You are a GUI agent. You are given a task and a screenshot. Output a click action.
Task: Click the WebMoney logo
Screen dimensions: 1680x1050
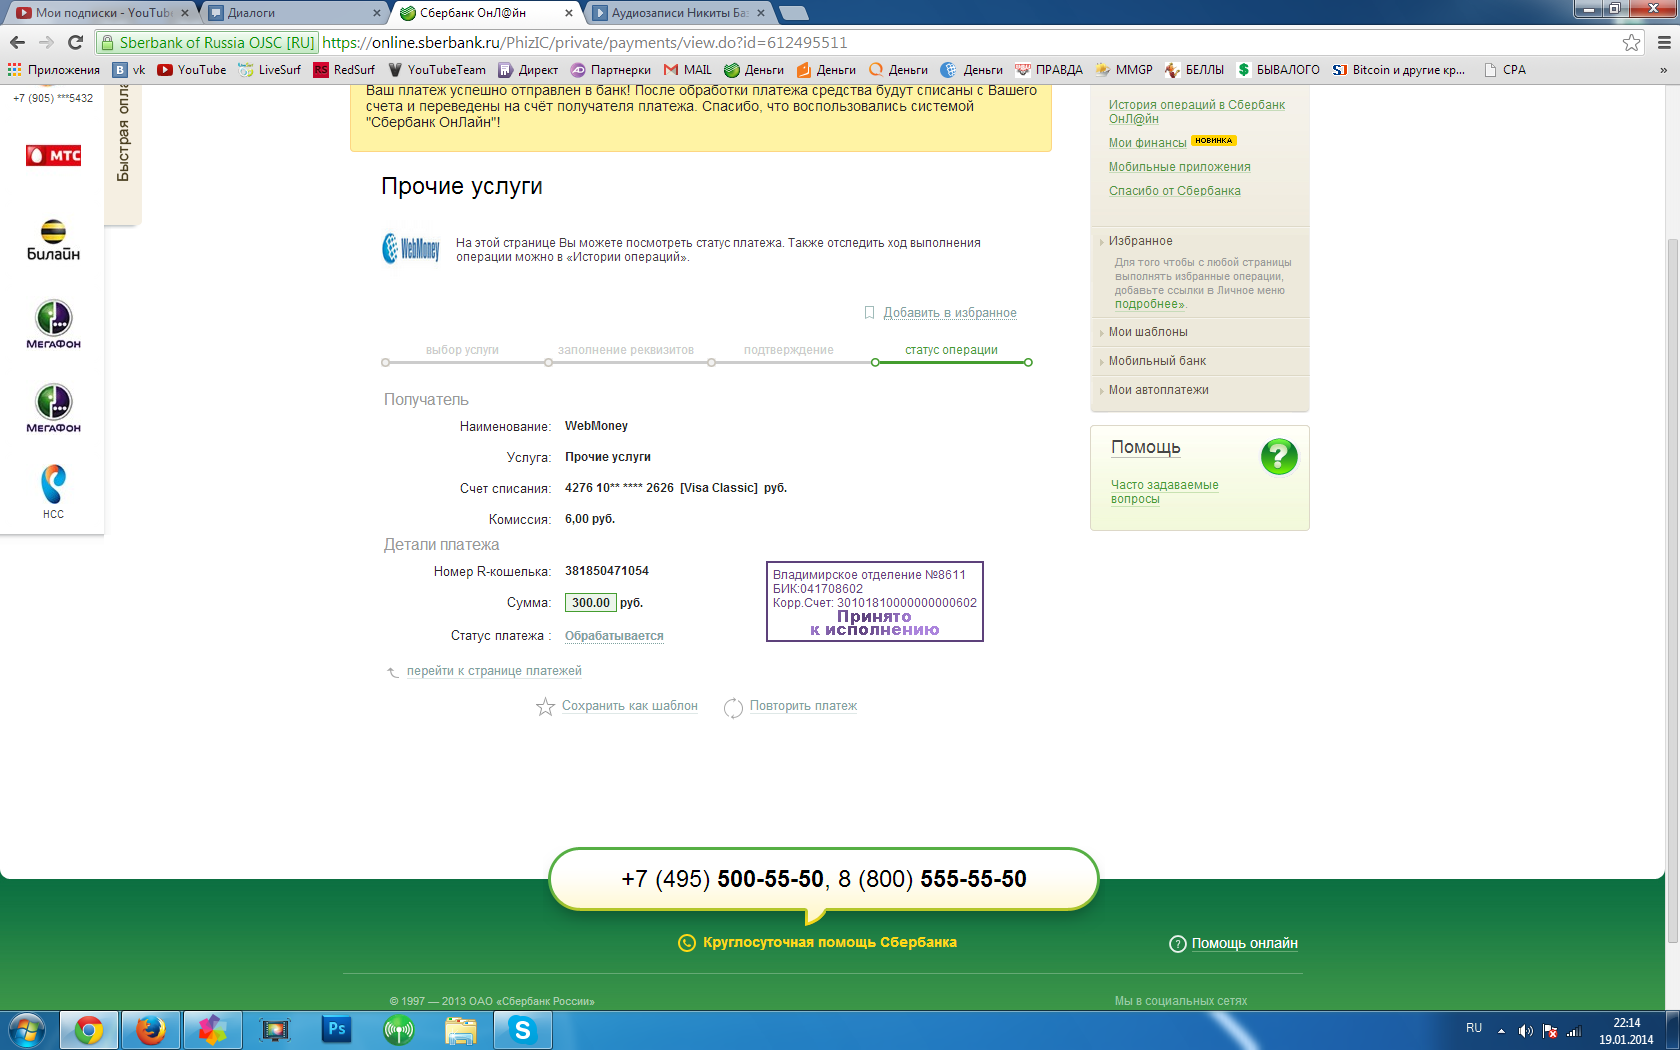pos(411,248)
